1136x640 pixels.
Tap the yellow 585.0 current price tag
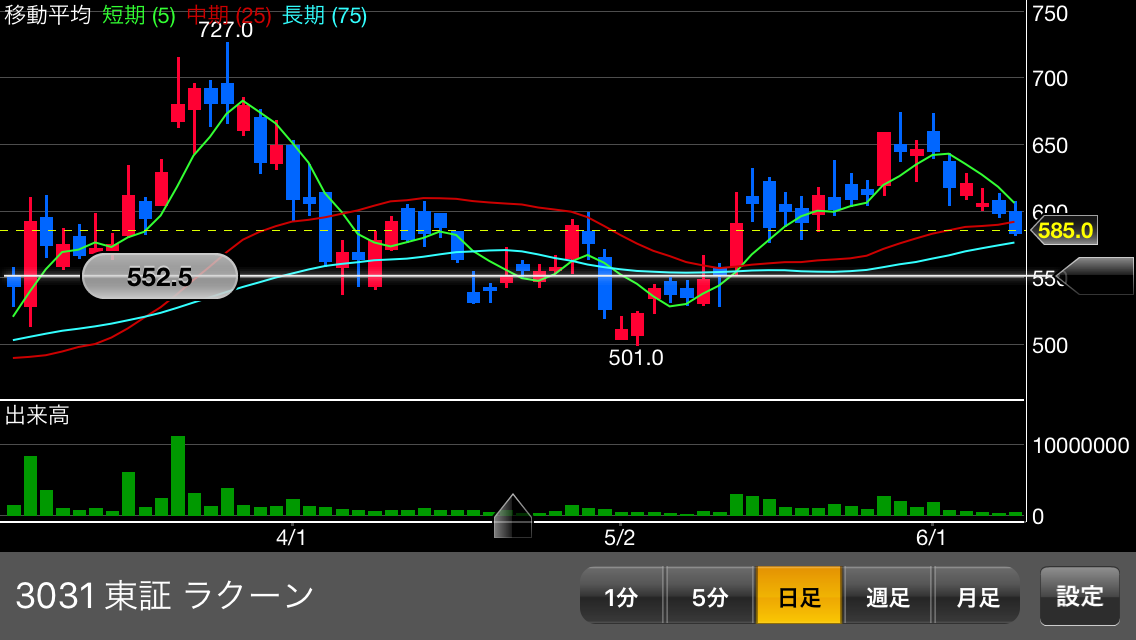pyautogui.click(x=1064, y=231)
